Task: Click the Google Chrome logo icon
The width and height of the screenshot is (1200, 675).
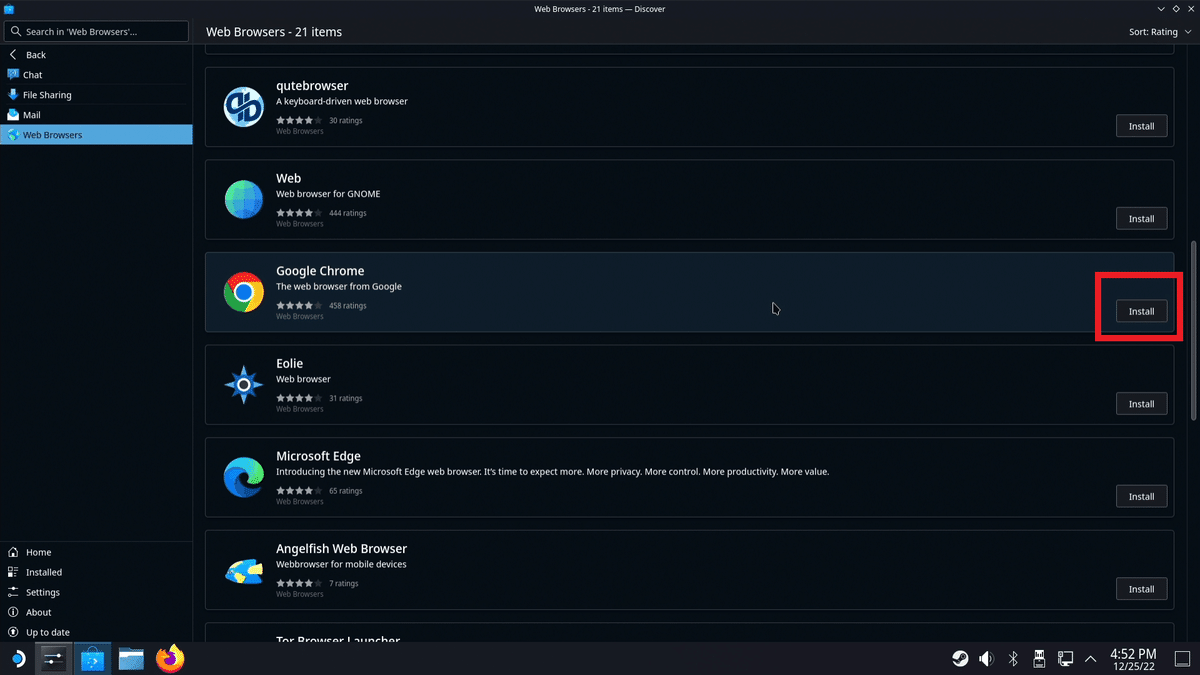Action: point(243,292)
